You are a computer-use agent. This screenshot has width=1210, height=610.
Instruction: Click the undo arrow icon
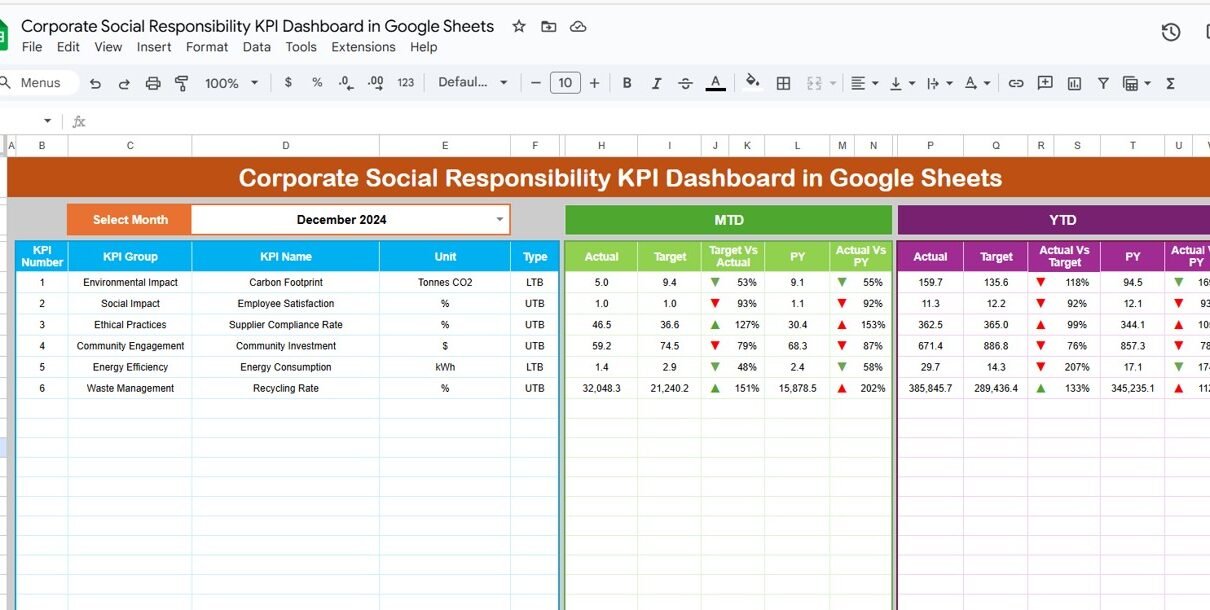pos(95,83)
